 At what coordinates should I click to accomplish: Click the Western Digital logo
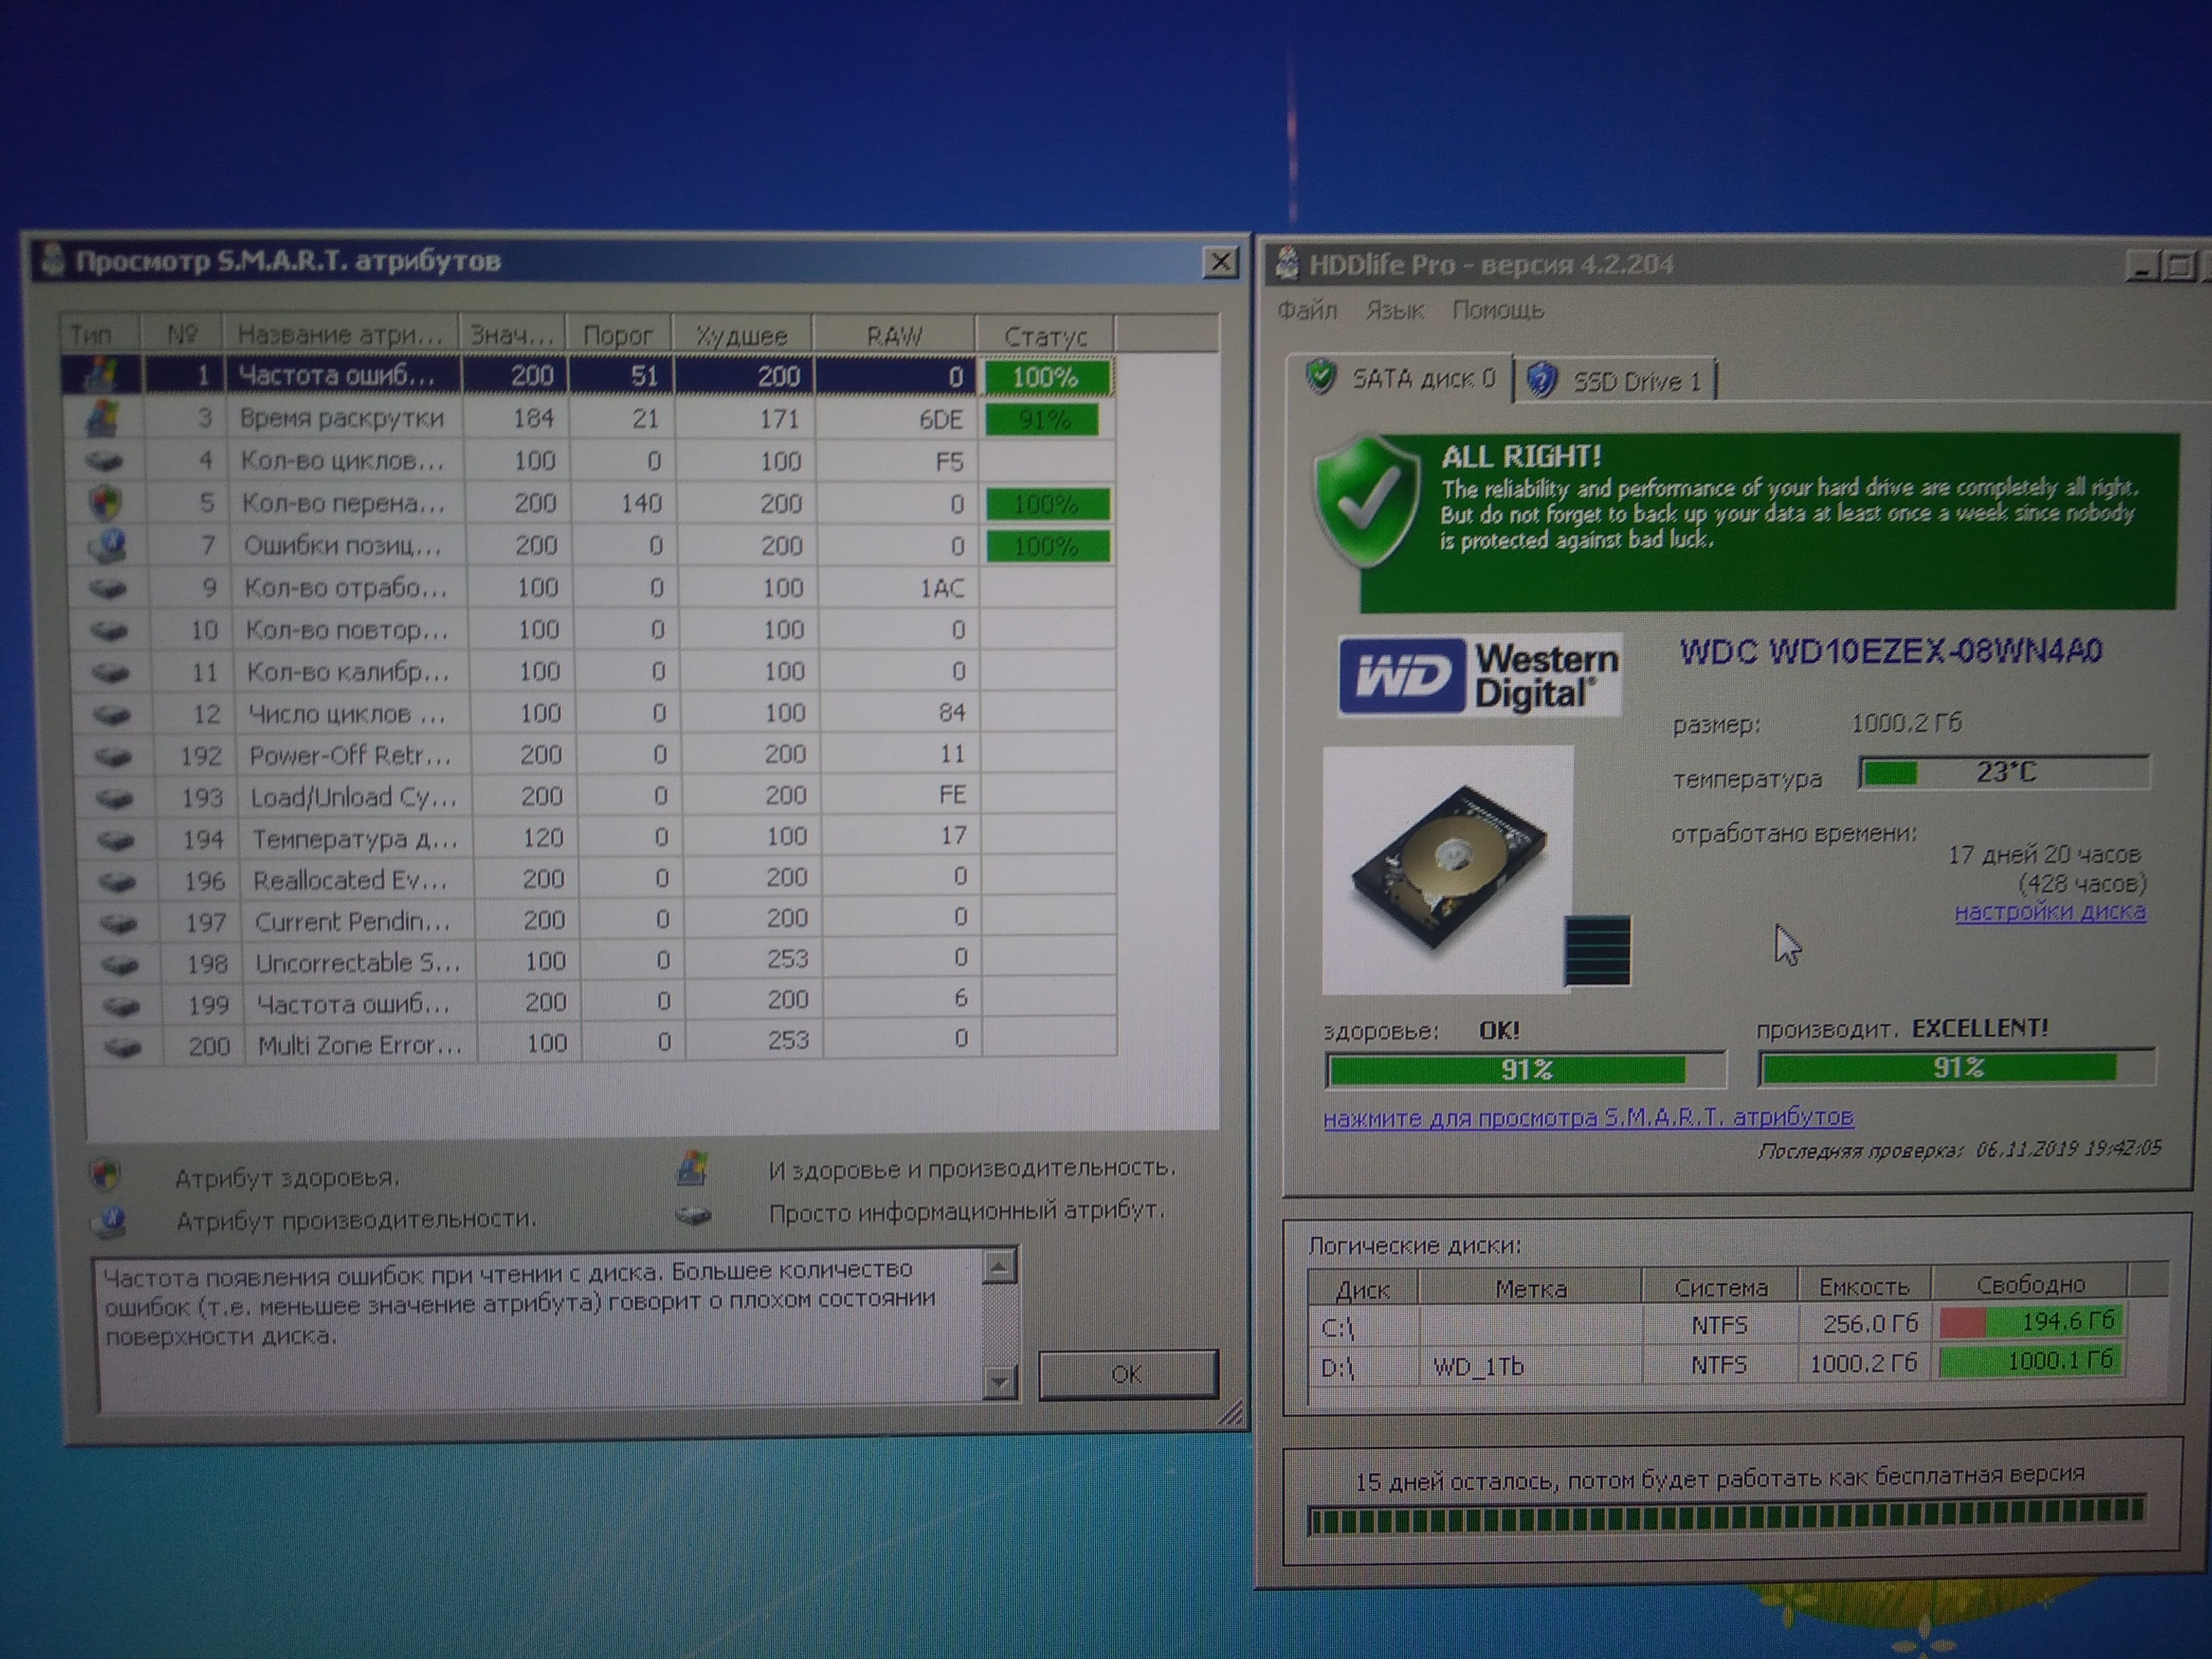click(x=1479, y=676)
